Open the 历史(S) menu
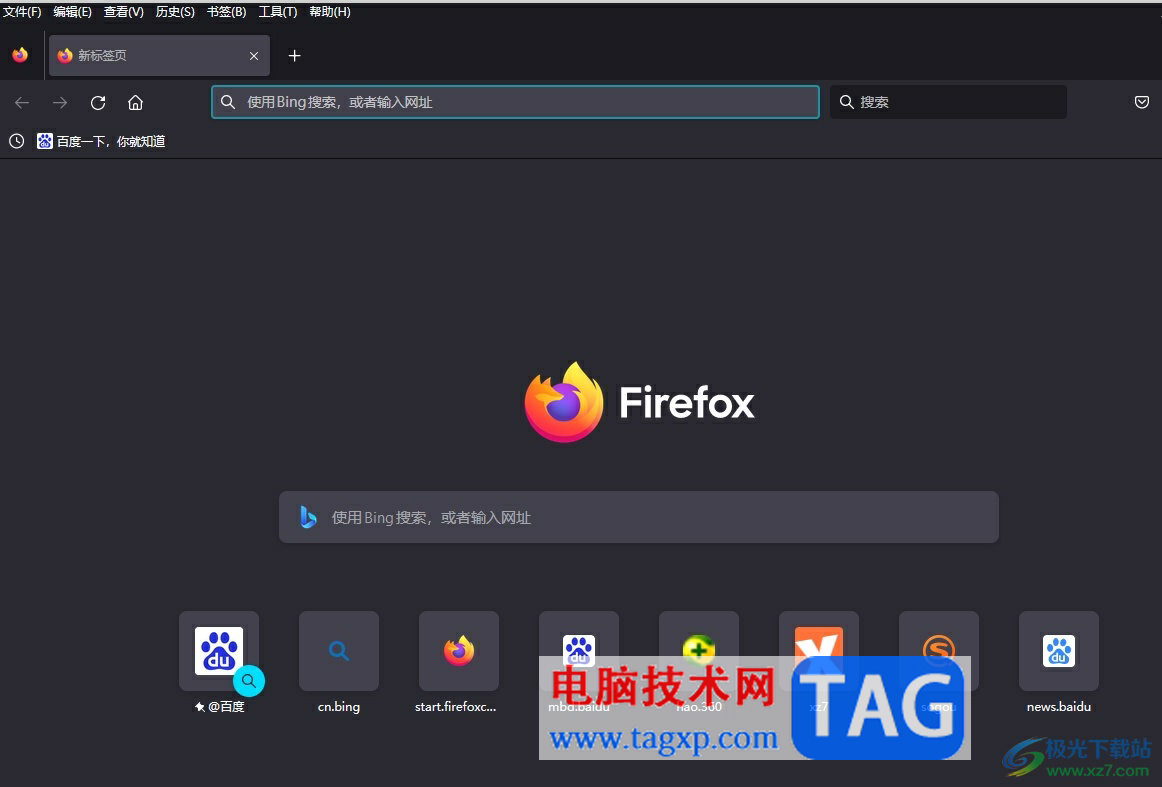1162x787 pixels. pos(175,12)
